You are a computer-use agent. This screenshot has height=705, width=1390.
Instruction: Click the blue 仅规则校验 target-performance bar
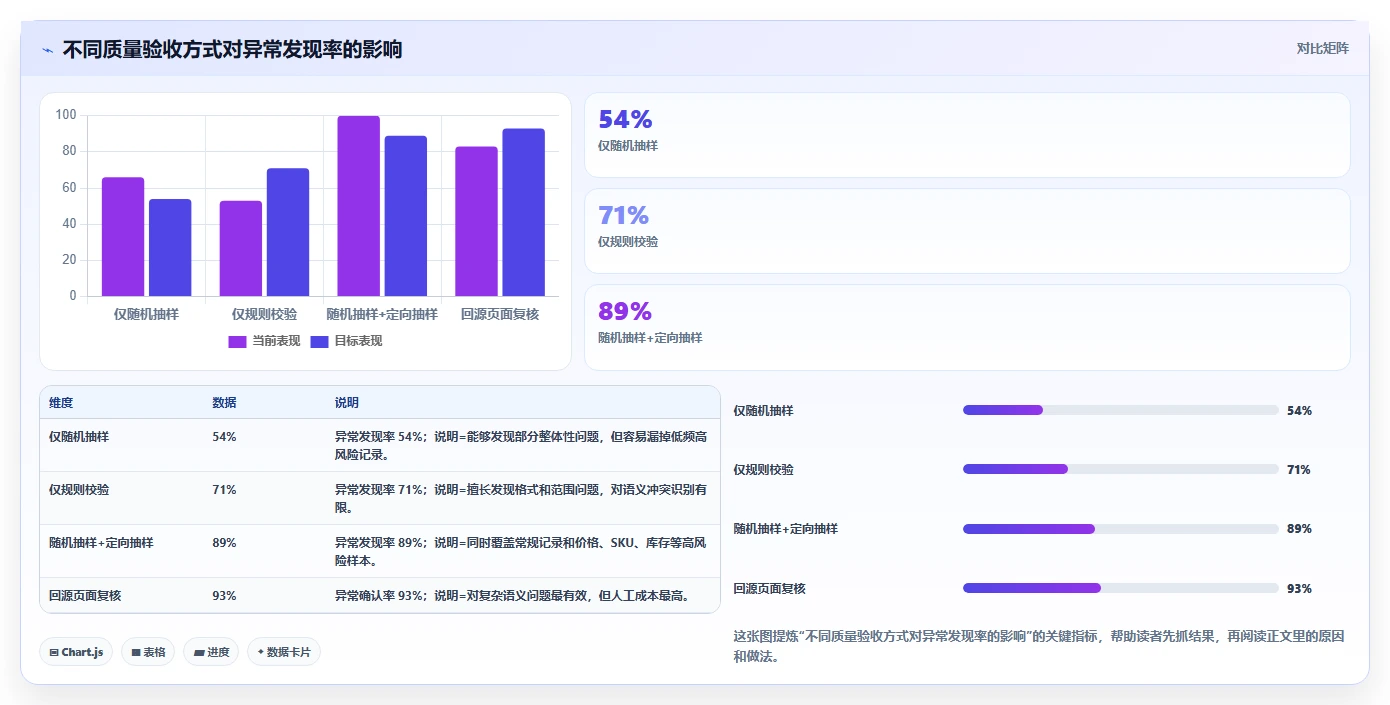288,232
